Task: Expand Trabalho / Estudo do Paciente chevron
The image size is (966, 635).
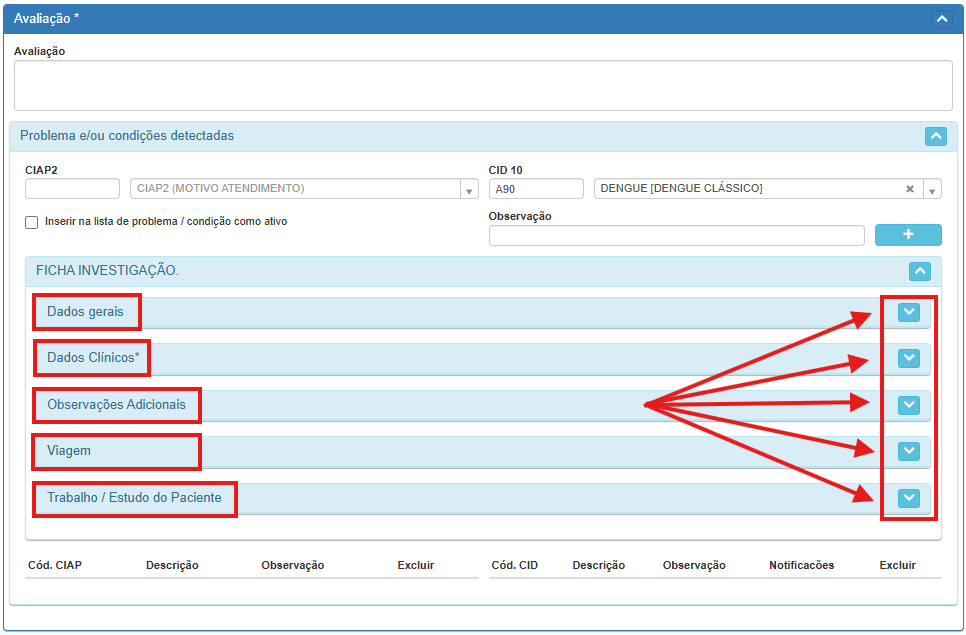Action: point(908,497)
